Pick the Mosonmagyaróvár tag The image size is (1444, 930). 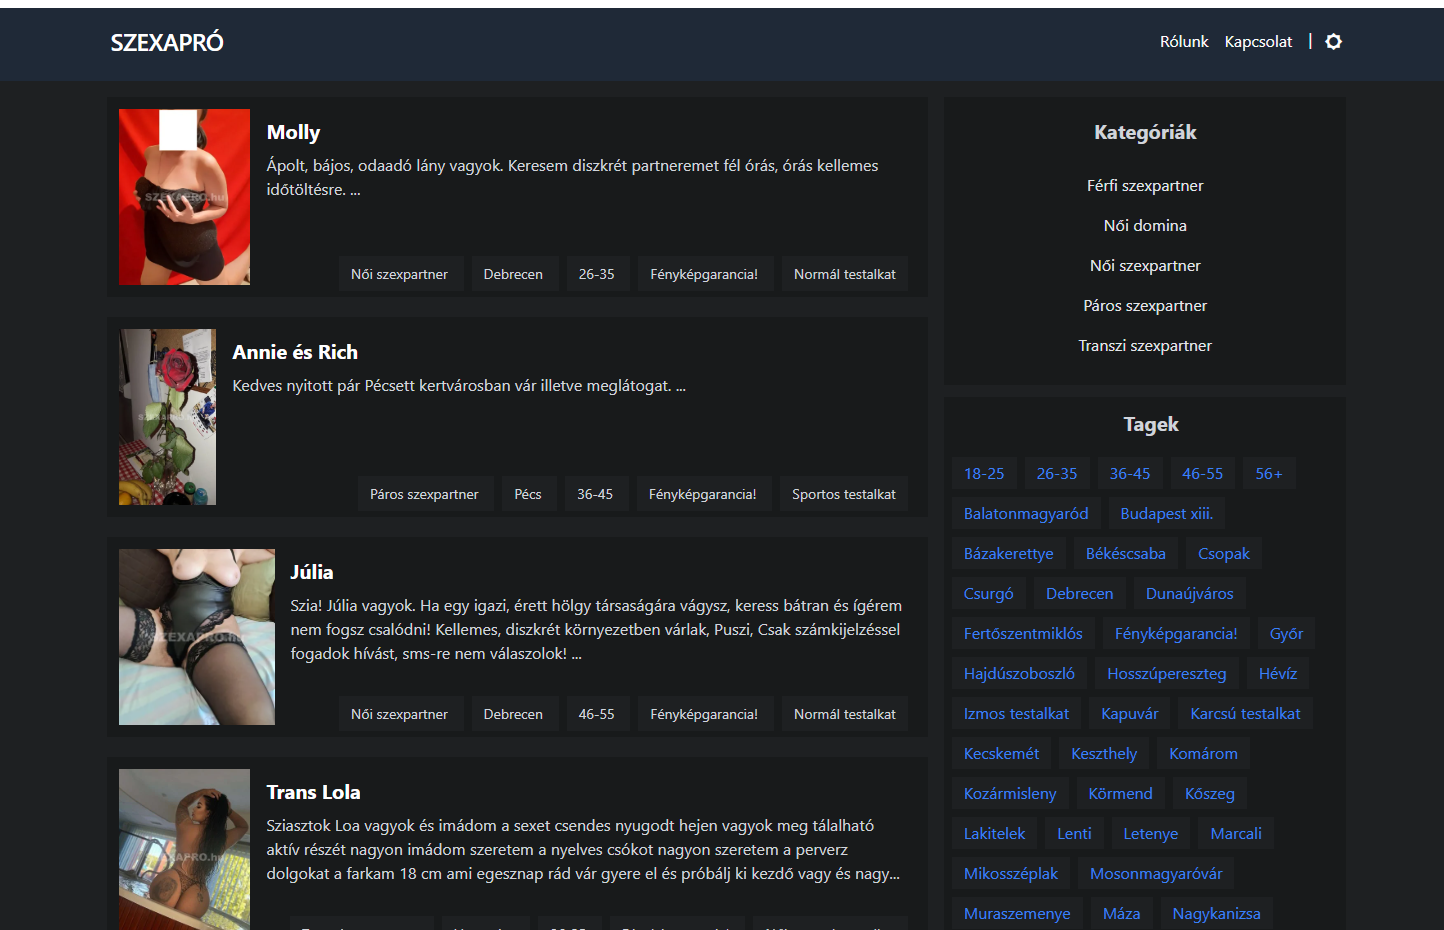pos(1156,874)
